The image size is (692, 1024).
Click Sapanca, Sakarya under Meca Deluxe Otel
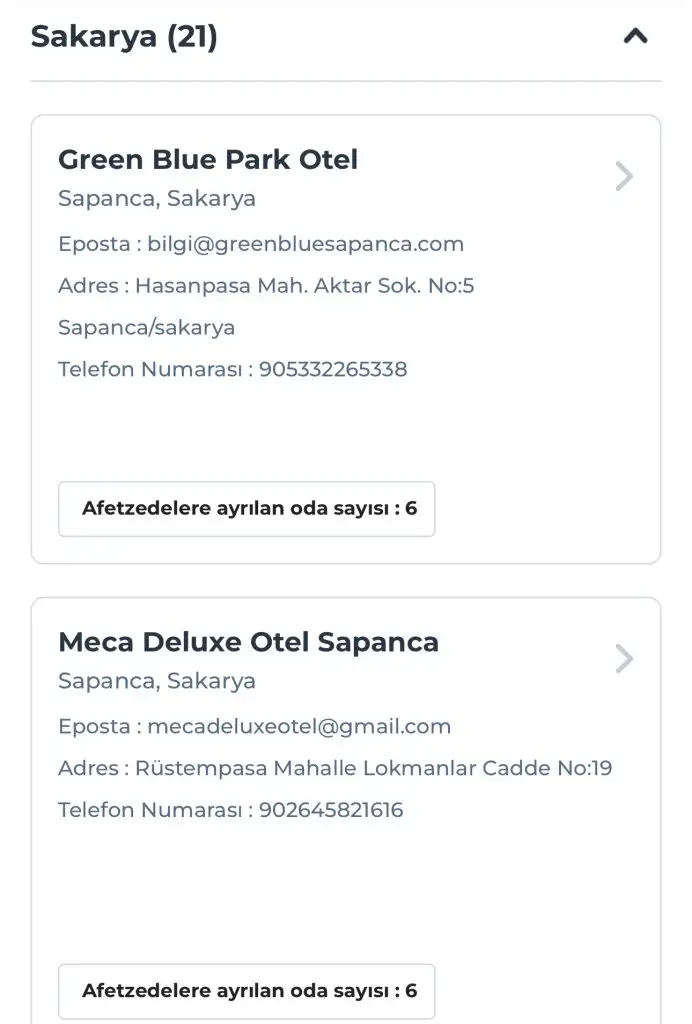tap(157, 681)
